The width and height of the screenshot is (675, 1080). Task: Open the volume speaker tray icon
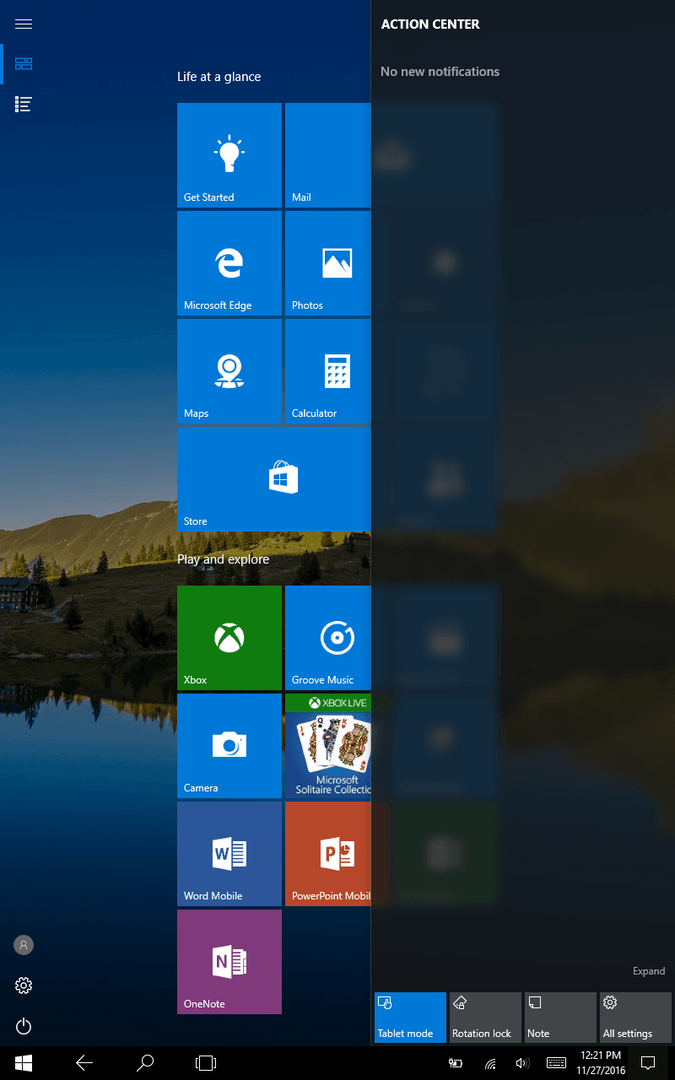[x=522, y=1063]
